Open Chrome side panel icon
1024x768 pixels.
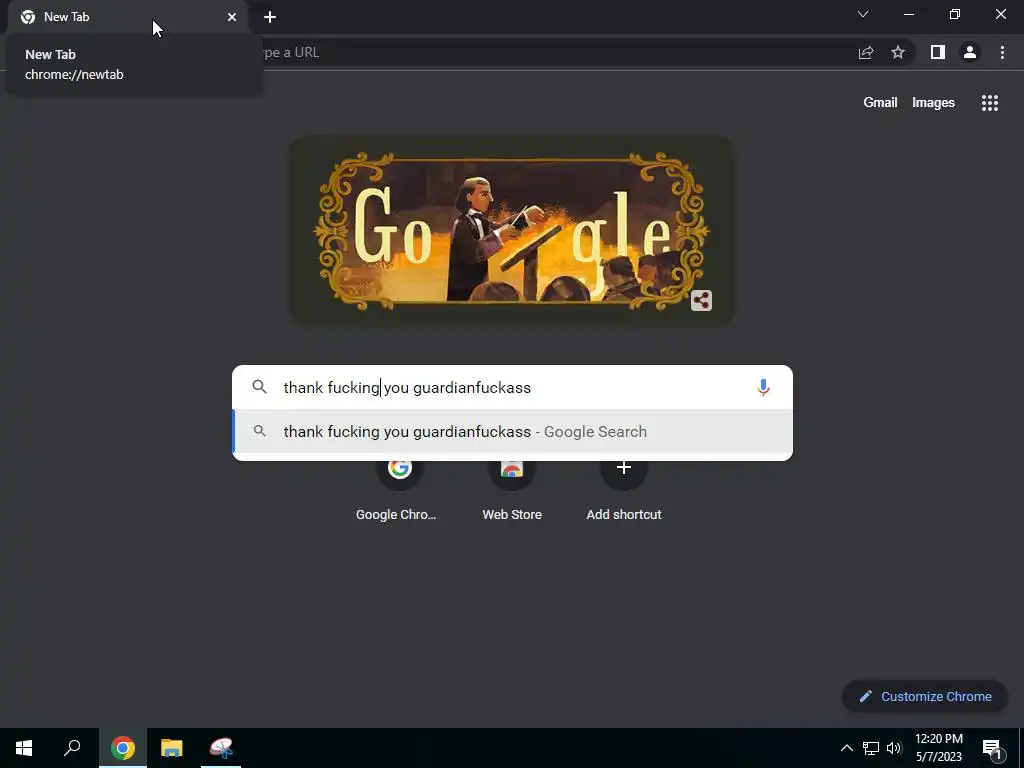[x=938, y=52]
